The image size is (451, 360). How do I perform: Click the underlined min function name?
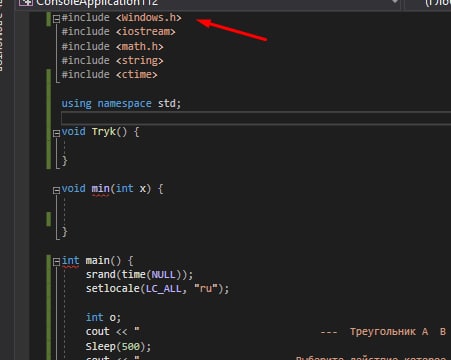pyautogui.click(x=100, y=189)
